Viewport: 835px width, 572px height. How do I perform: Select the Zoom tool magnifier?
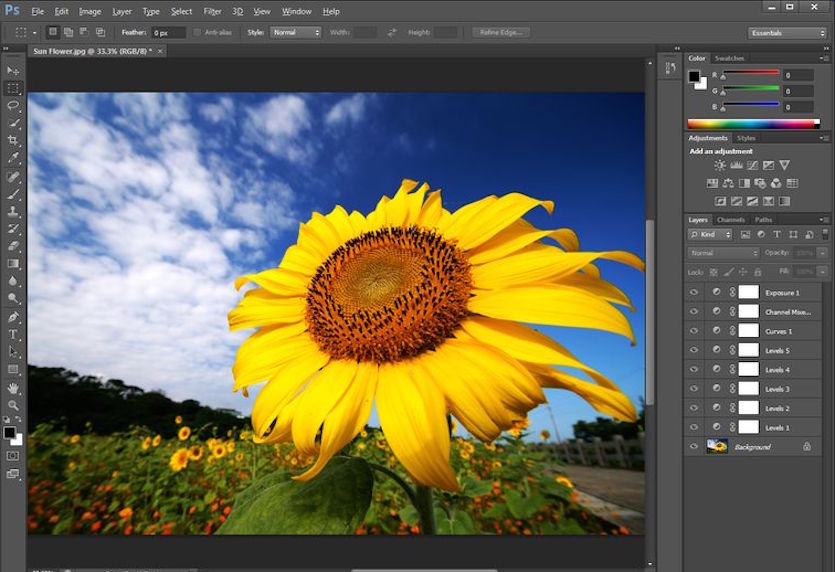(13, 406)
